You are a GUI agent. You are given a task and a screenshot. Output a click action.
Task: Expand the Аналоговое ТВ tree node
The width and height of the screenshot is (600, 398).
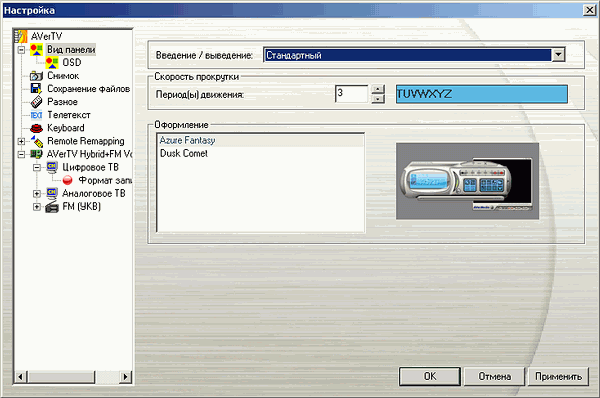point(37,194)
